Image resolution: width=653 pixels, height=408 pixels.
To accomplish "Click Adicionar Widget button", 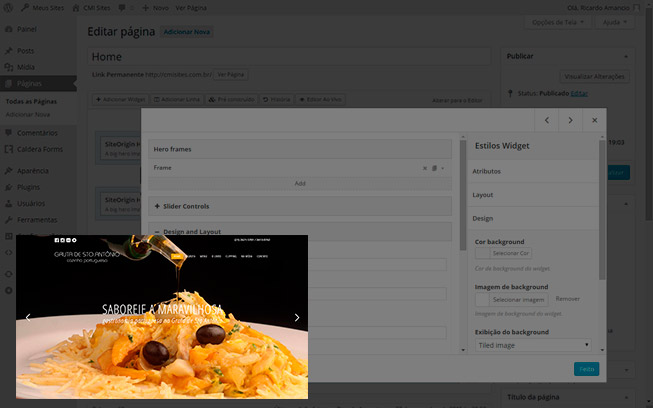I will (120, 100).
